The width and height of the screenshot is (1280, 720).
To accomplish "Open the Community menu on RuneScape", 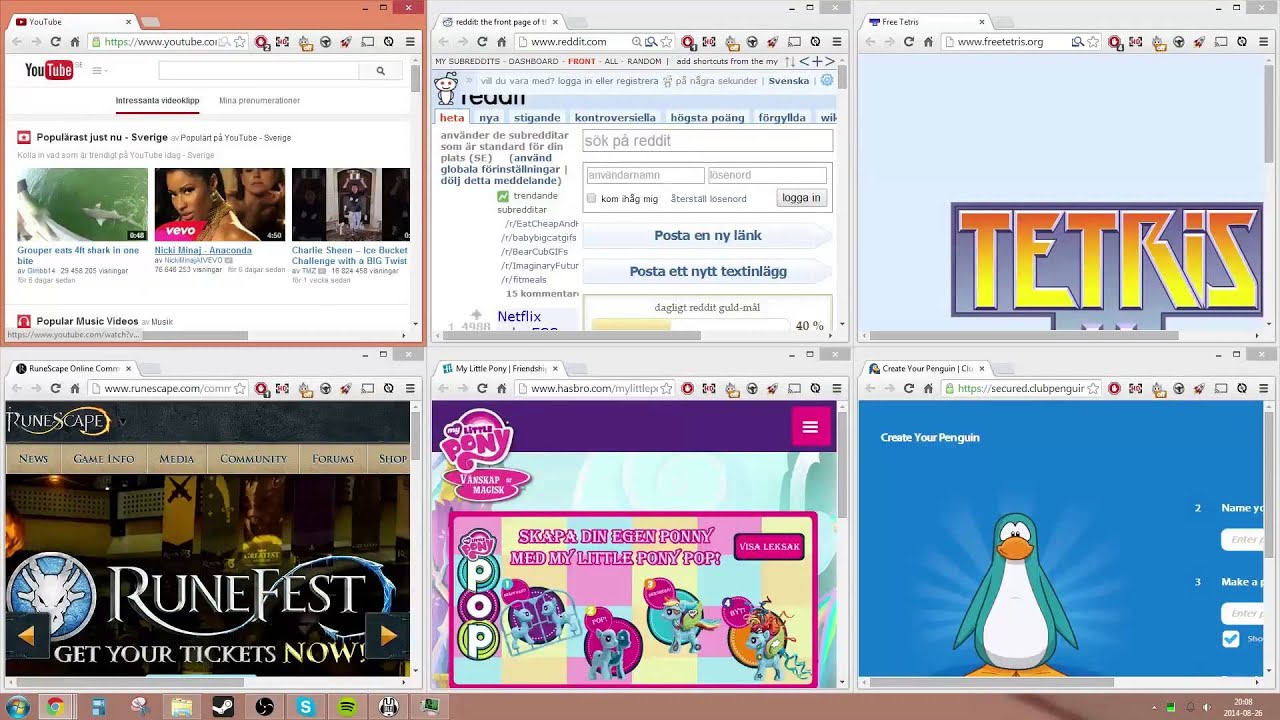I will coord(253,459).
